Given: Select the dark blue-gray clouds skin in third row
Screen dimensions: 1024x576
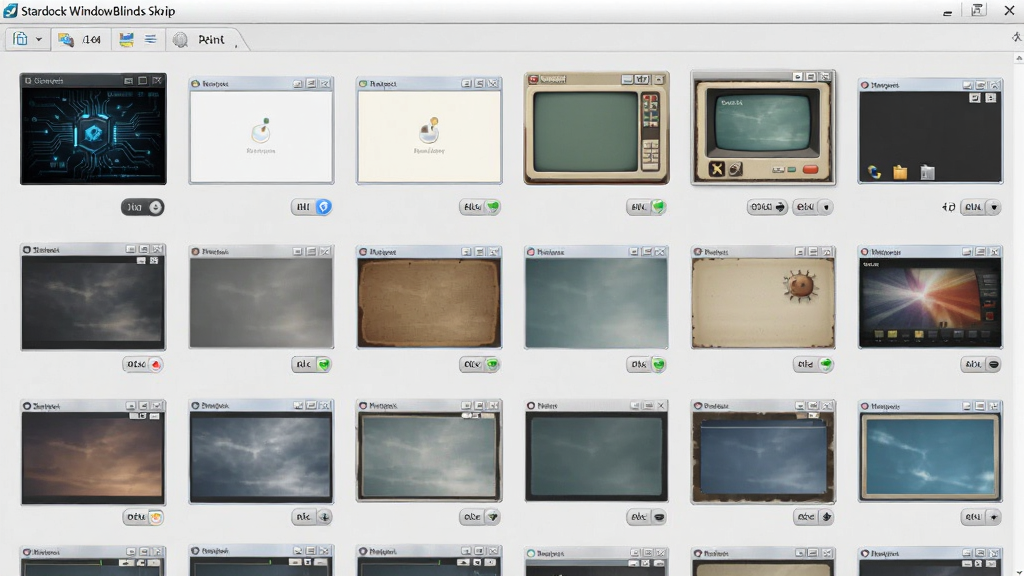Looking at the screenshot, I should click(x=261, y=452).
